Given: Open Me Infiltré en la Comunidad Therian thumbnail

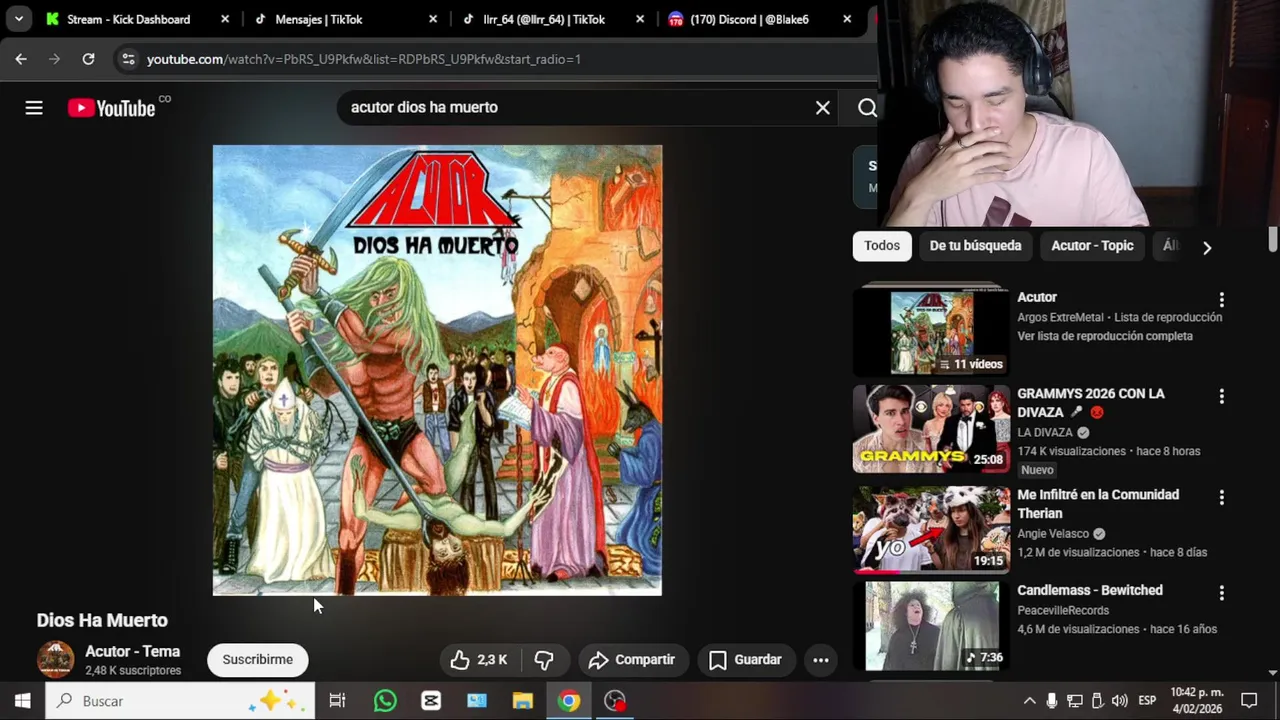Looking at the screenshot, I should (x=932, y=530).
